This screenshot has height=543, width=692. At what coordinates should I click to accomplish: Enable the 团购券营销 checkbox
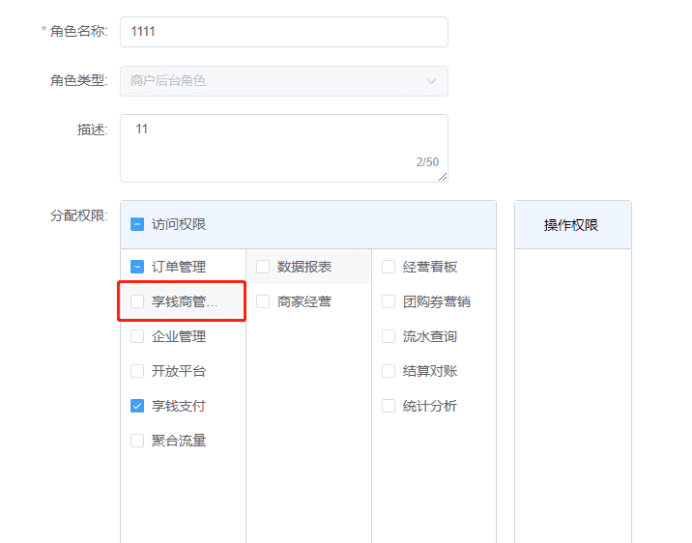tap(388, 302)
